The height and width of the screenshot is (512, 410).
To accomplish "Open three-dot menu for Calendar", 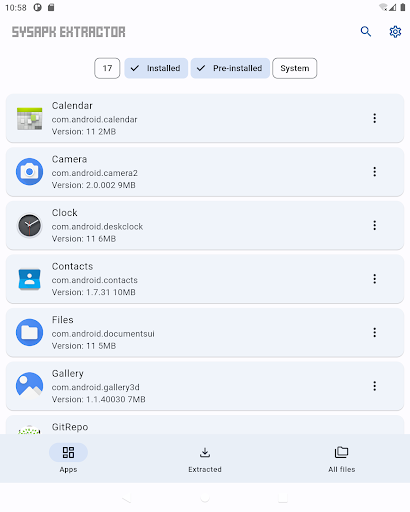I will click(375, 118).
